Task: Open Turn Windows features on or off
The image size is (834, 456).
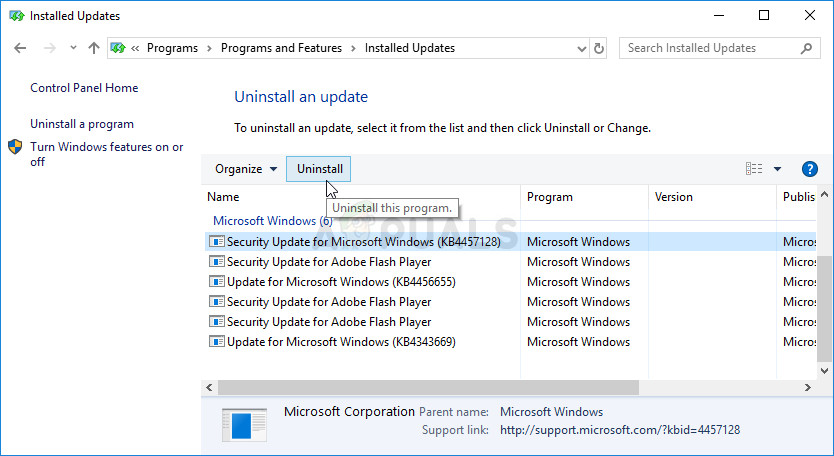Action: 106,154
